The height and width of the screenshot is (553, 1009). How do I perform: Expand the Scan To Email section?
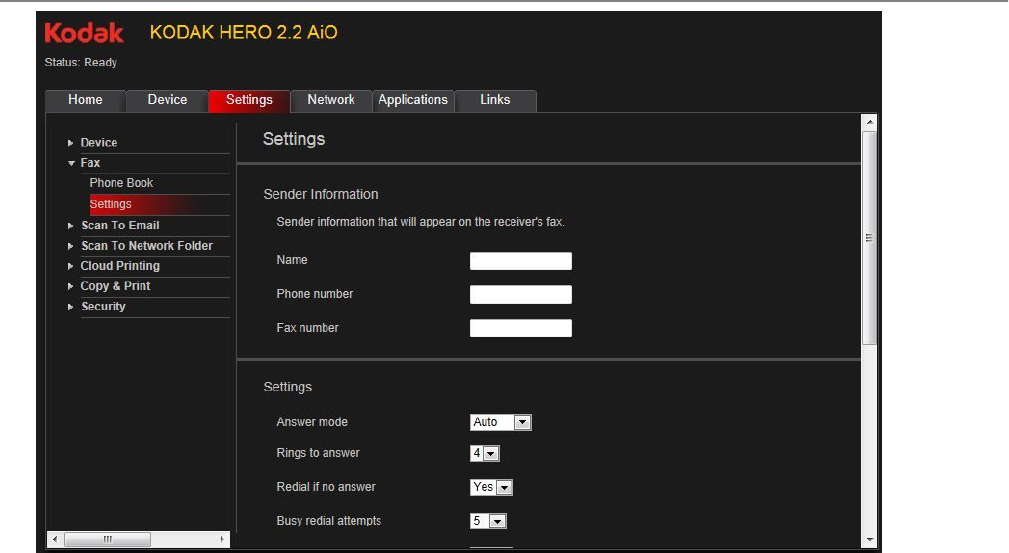pos(71,226)
